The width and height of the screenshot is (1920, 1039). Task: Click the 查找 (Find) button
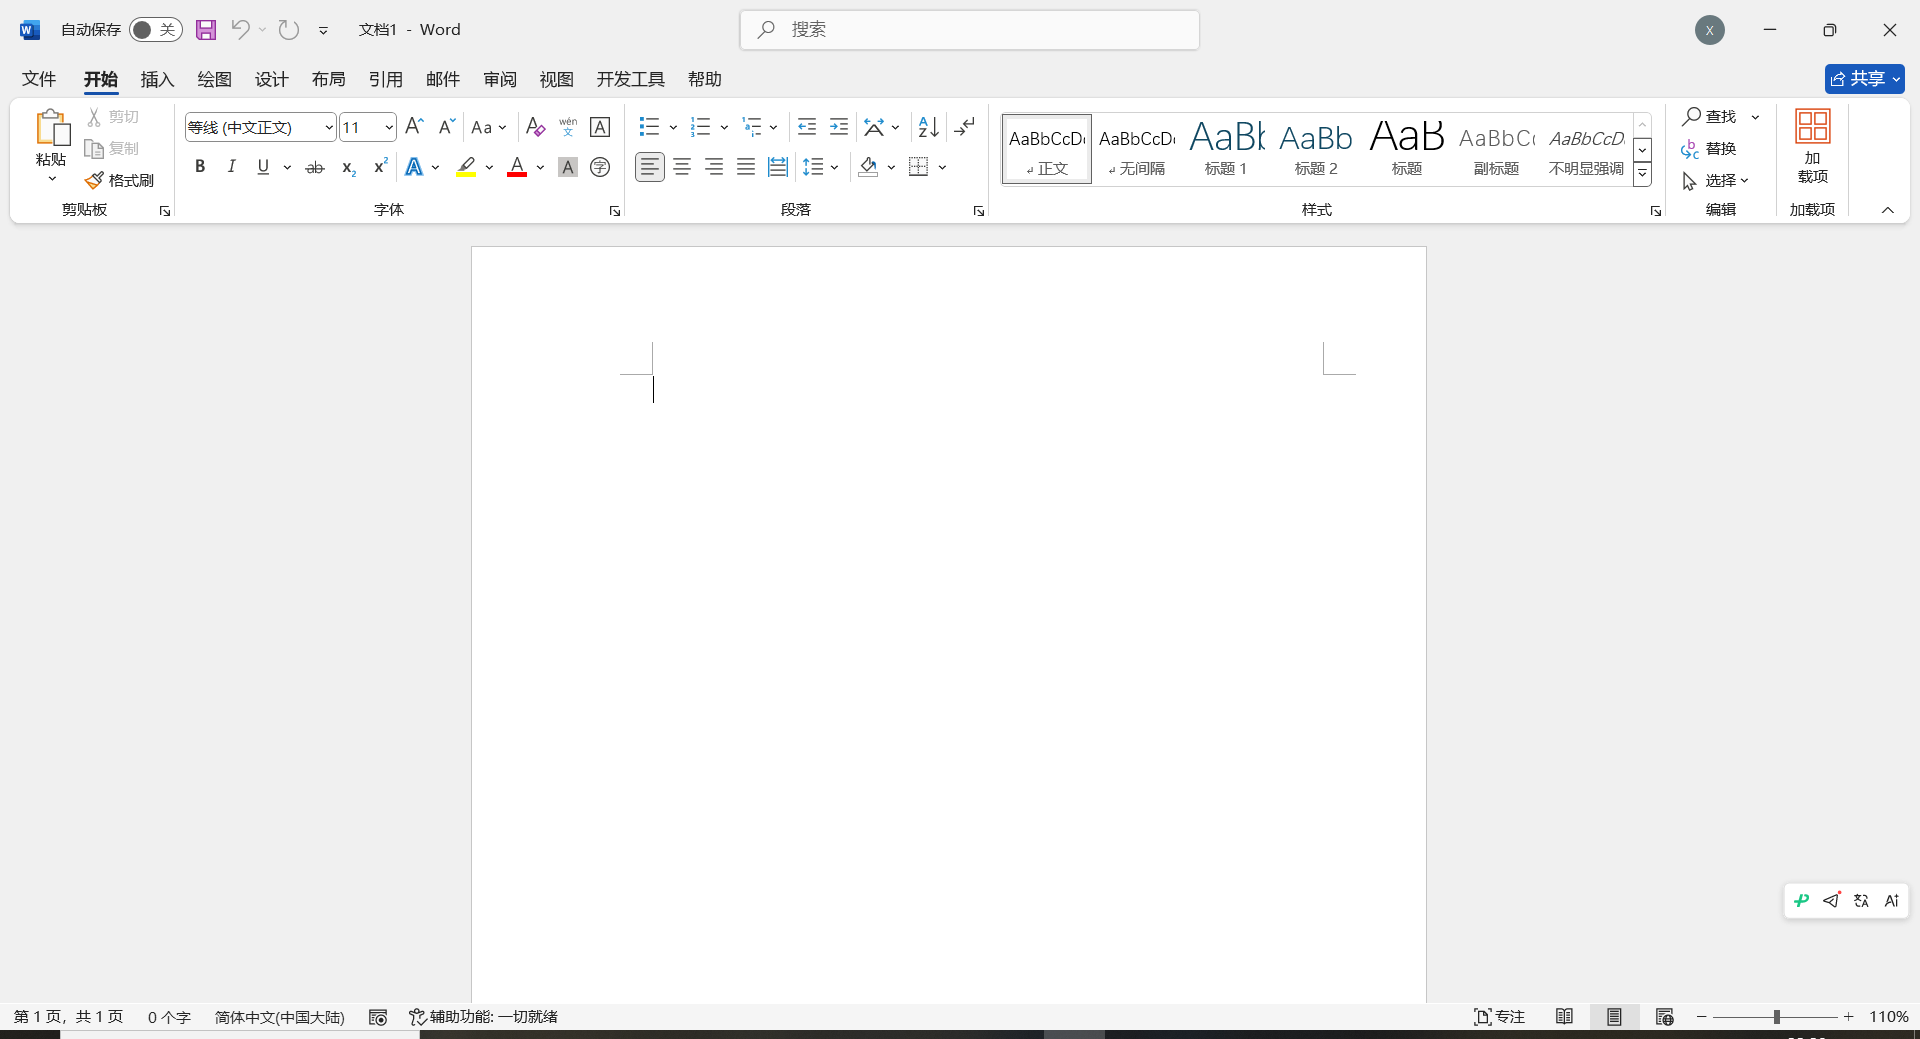(x=1710, y=117)
